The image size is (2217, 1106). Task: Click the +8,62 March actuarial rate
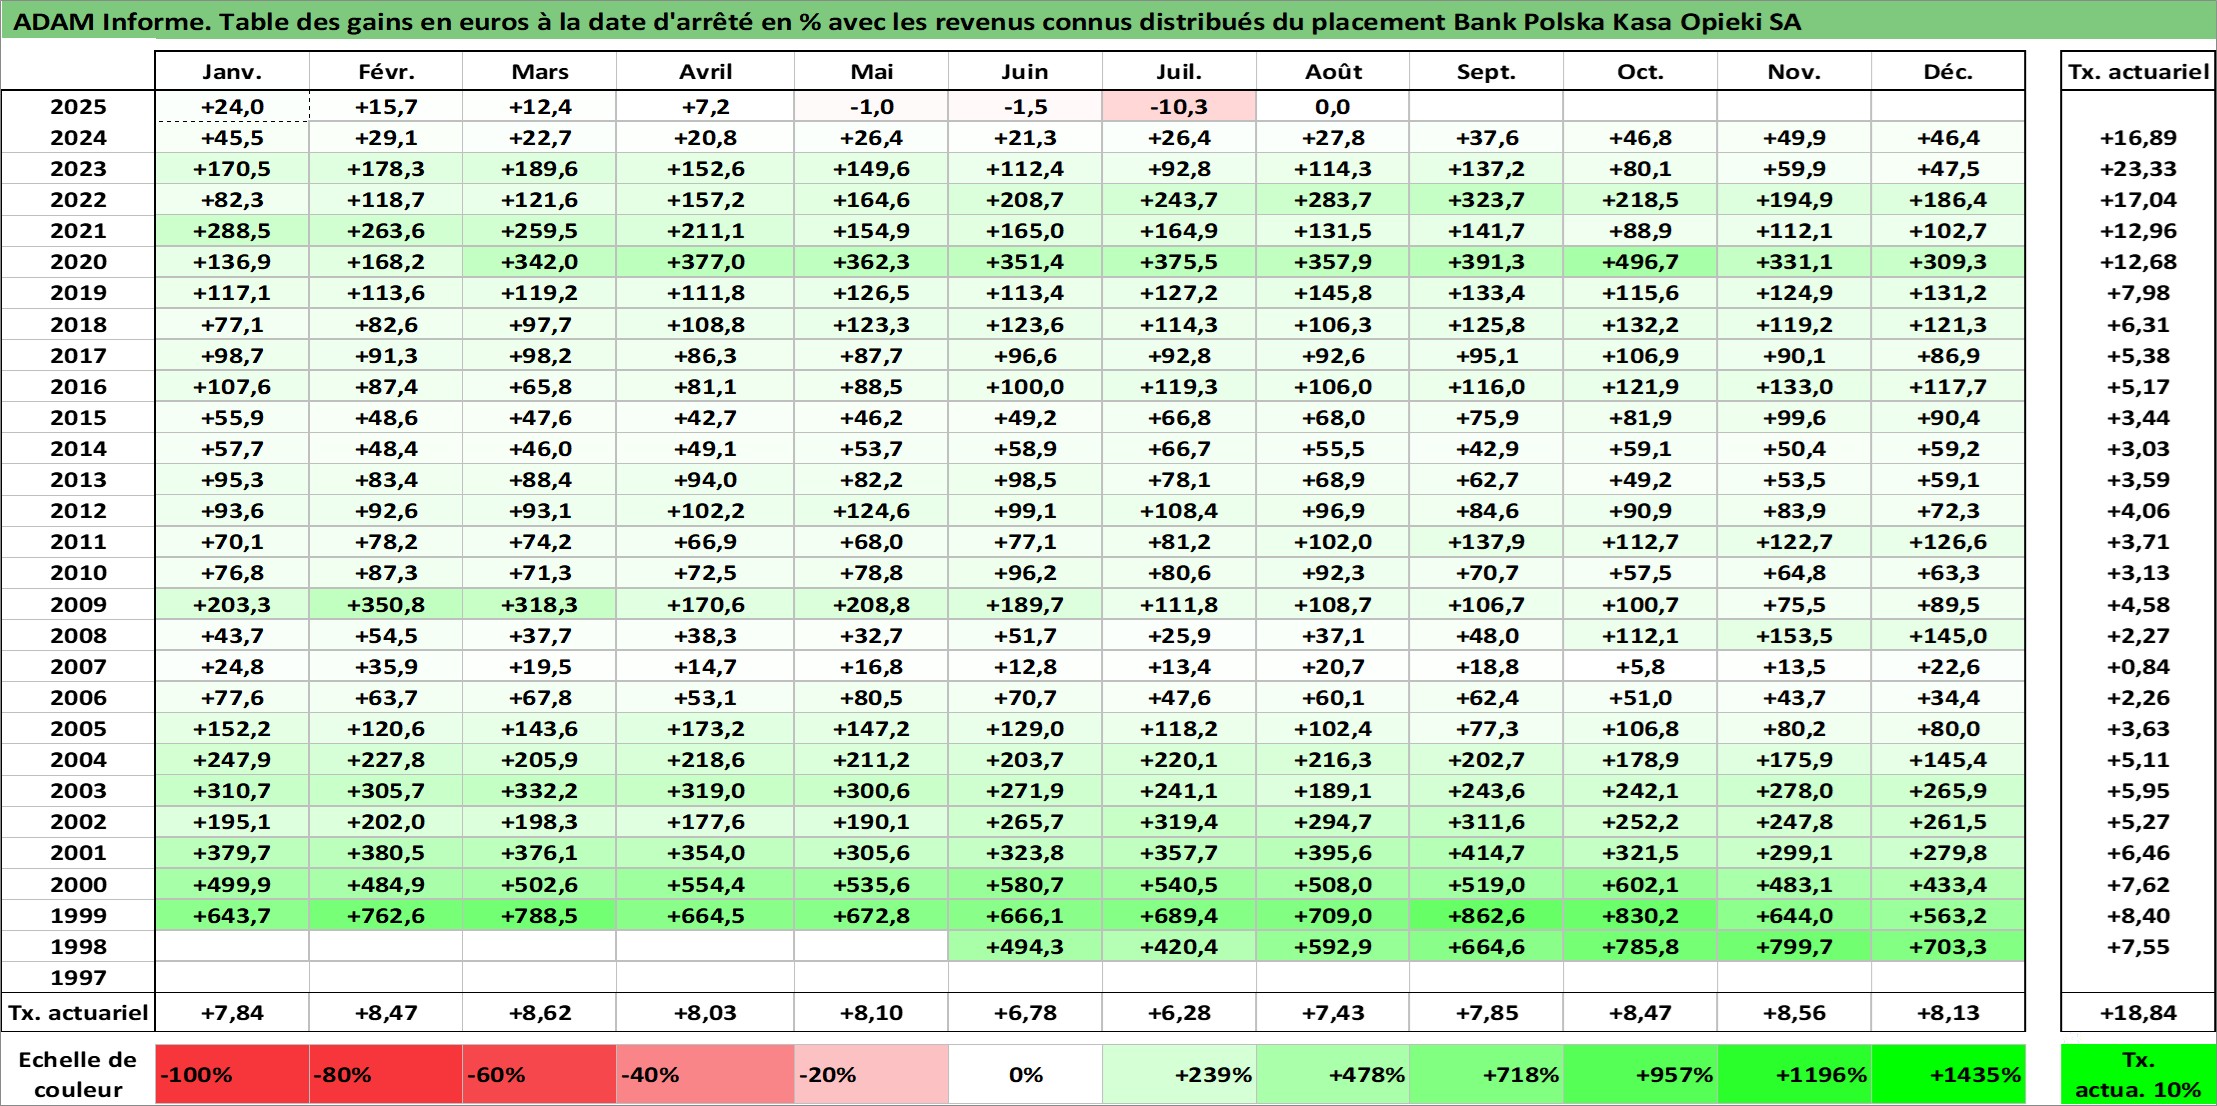[540, 1012]
